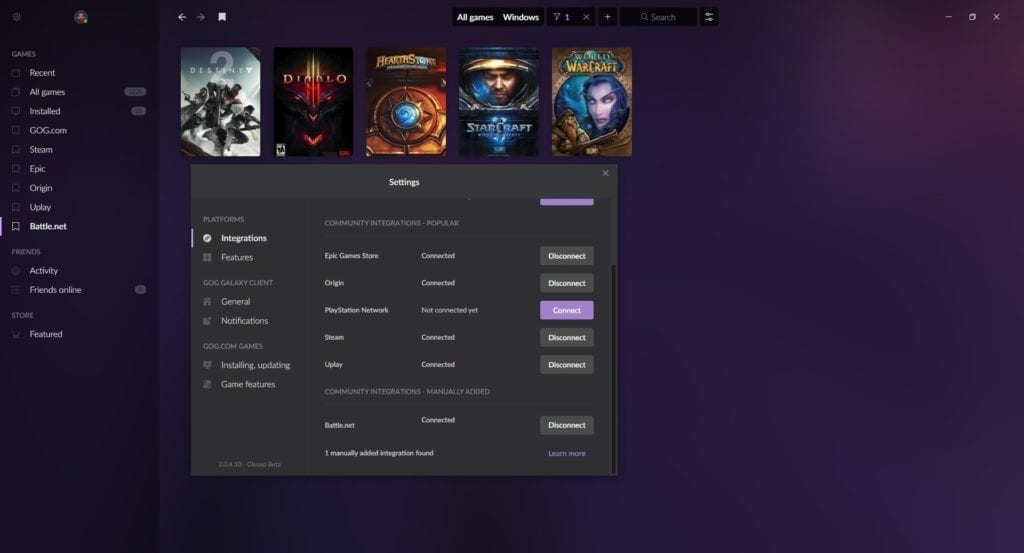Screen dimensions: 1024x553
Task: Click the 'Not connected yet' status
Action: coord(449,310)
